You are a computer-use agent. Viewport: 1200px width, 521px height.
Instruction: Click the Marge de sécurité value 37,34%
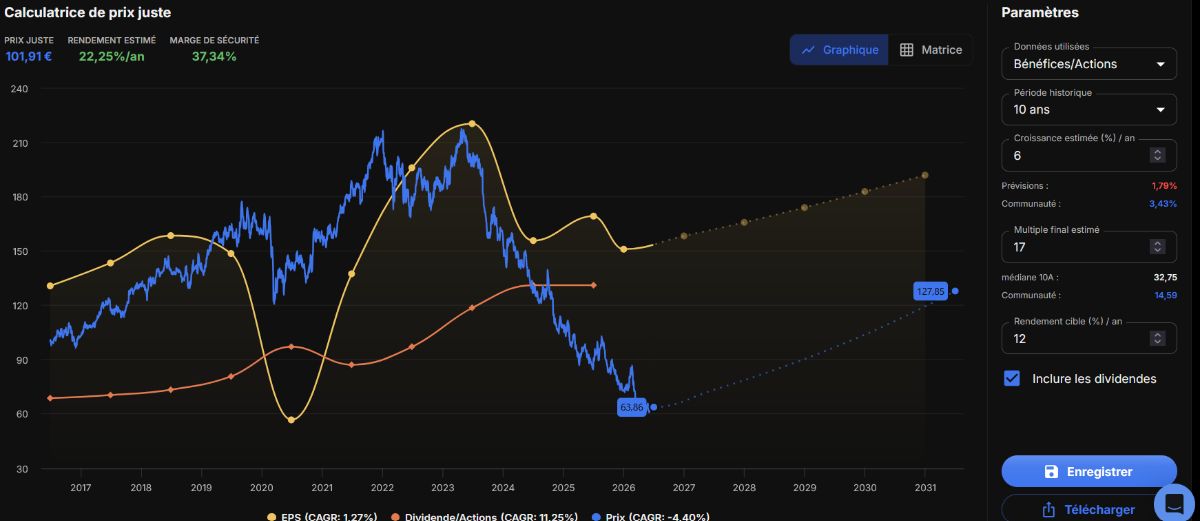[214, 56]
